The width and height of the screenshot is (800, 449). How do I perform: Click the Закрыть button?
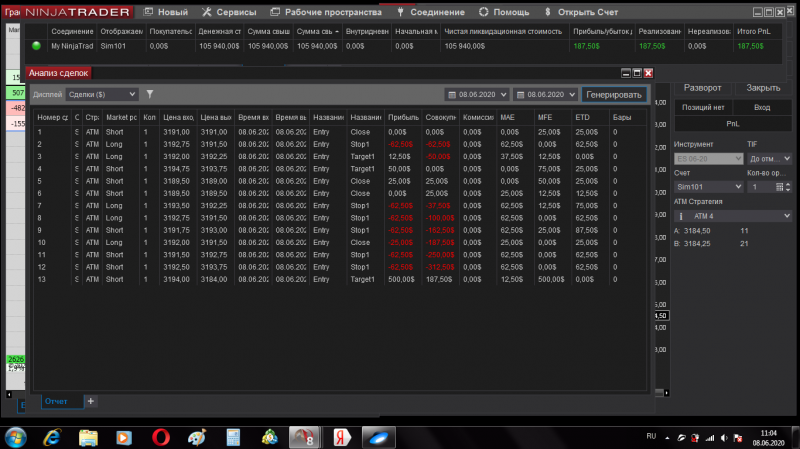click(763, 88)
